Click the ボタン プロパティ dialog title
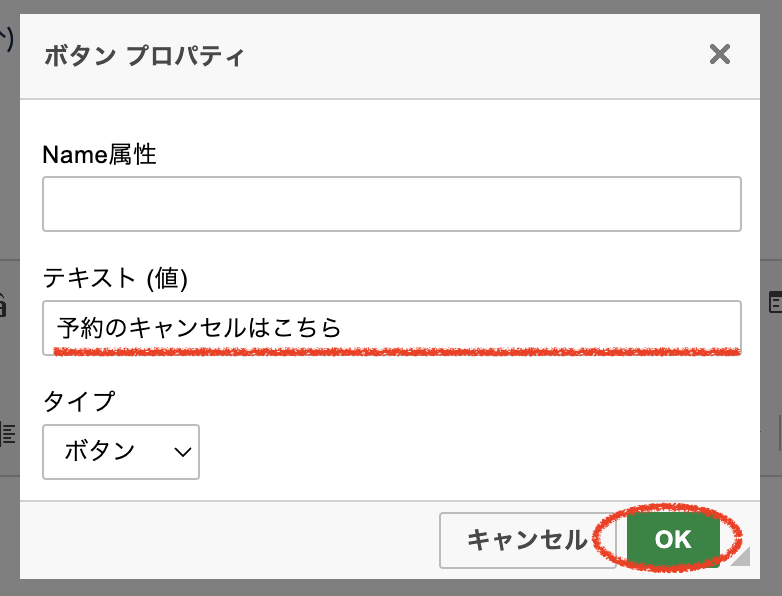The image size is (782, 596). tap(143, 55)
